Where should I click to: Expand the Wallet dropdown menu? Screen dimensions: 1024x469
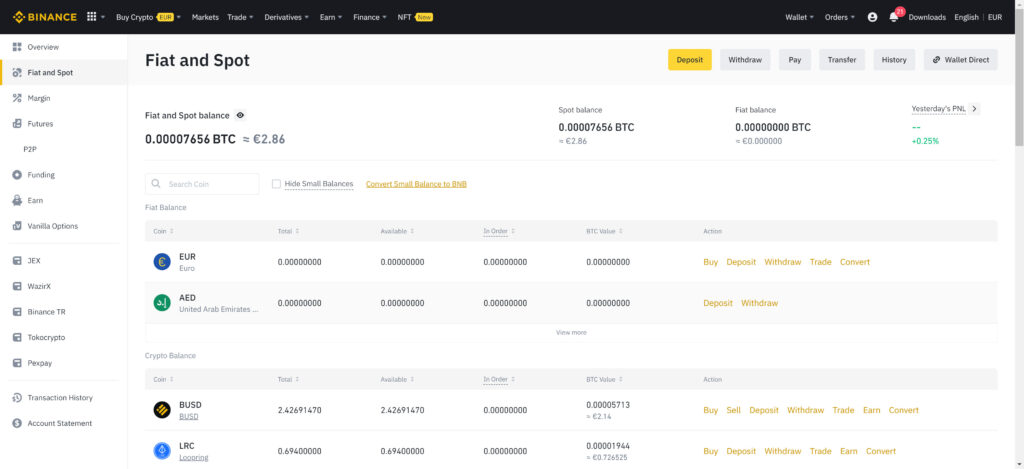point(799,17)
